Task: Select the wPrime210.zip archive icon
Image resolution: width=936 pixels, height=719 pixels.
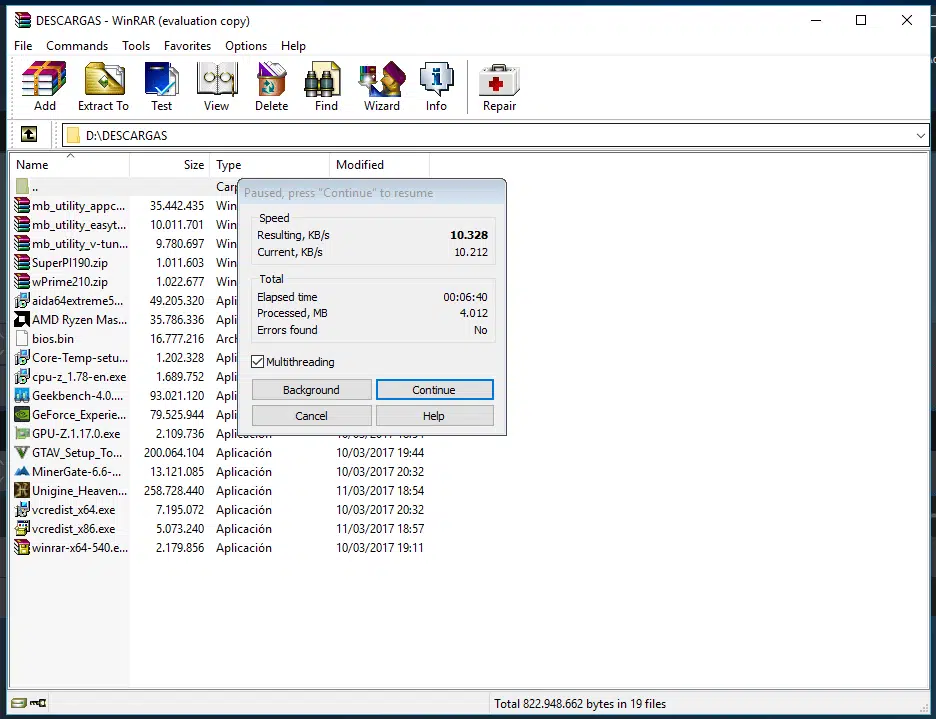Action: 22,281
